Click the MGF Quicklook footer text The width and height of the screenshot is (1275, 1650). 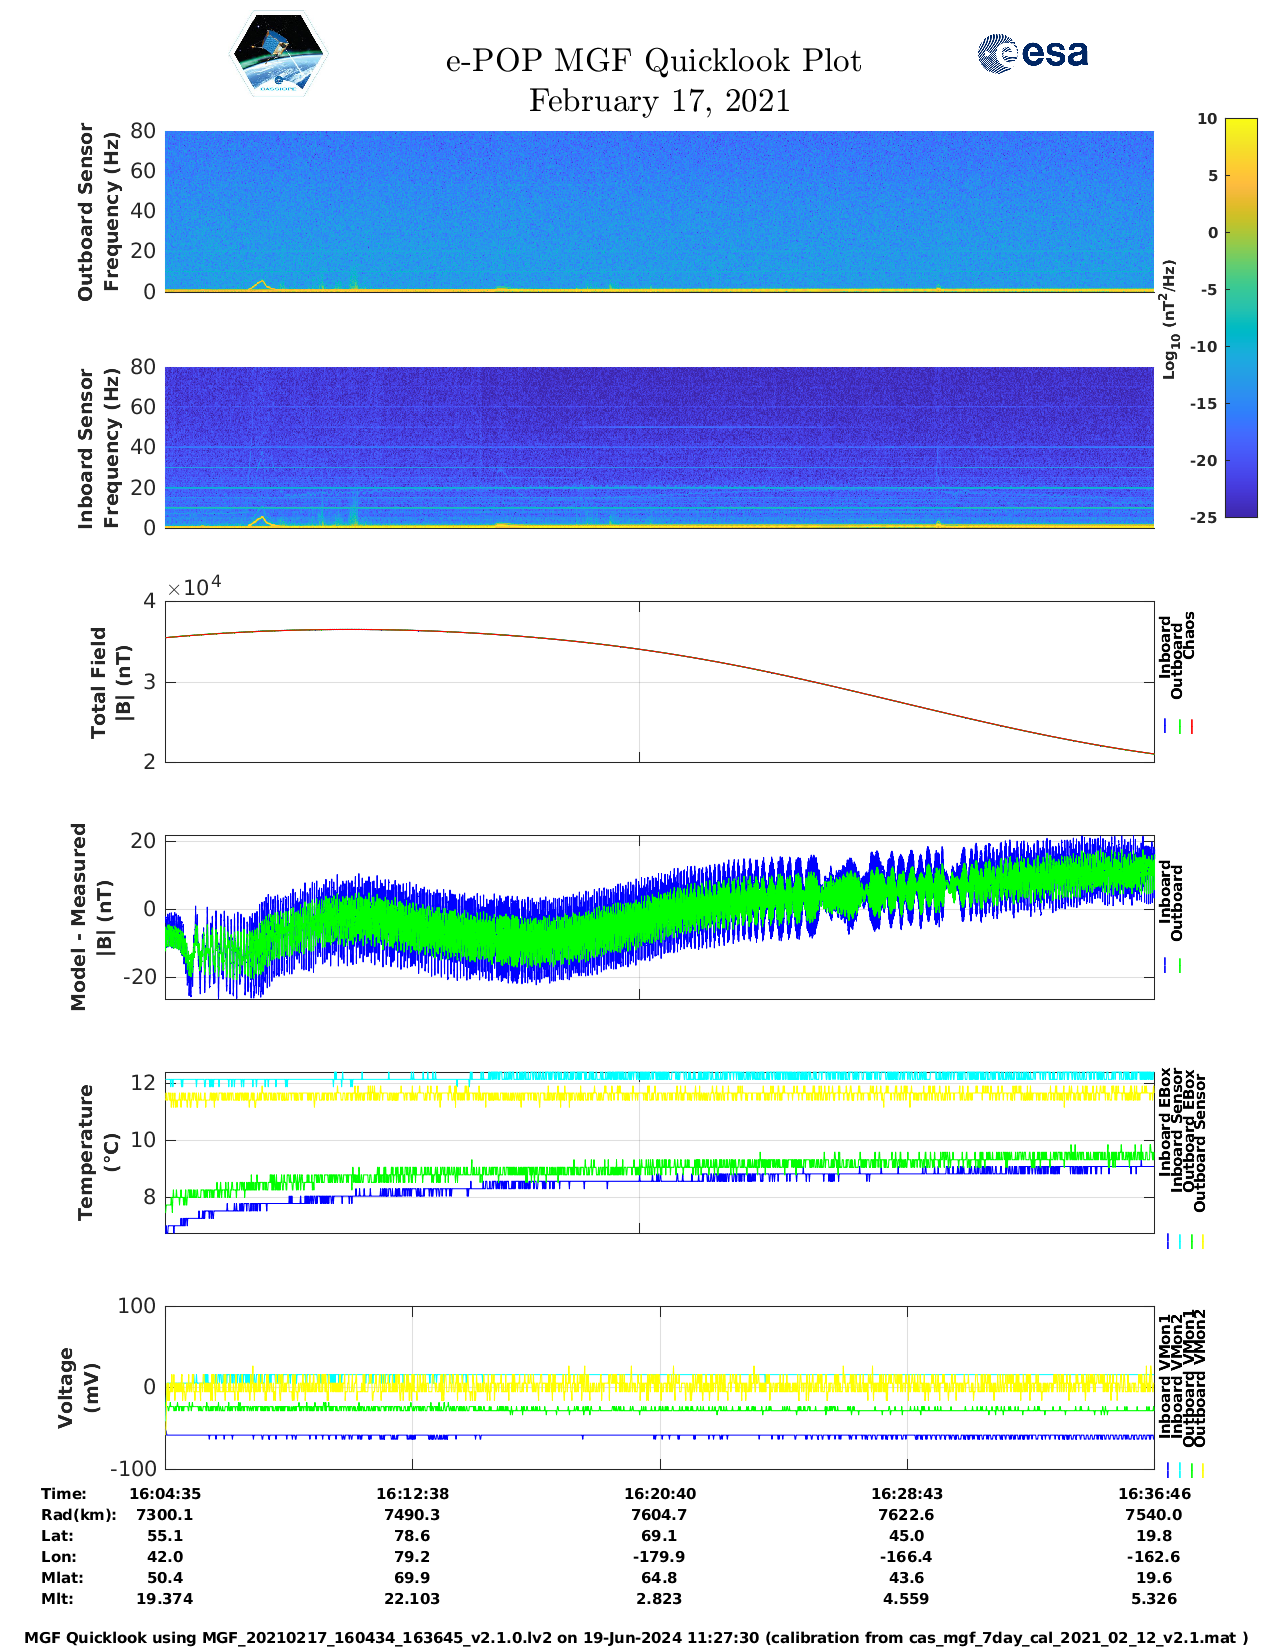636,1638
